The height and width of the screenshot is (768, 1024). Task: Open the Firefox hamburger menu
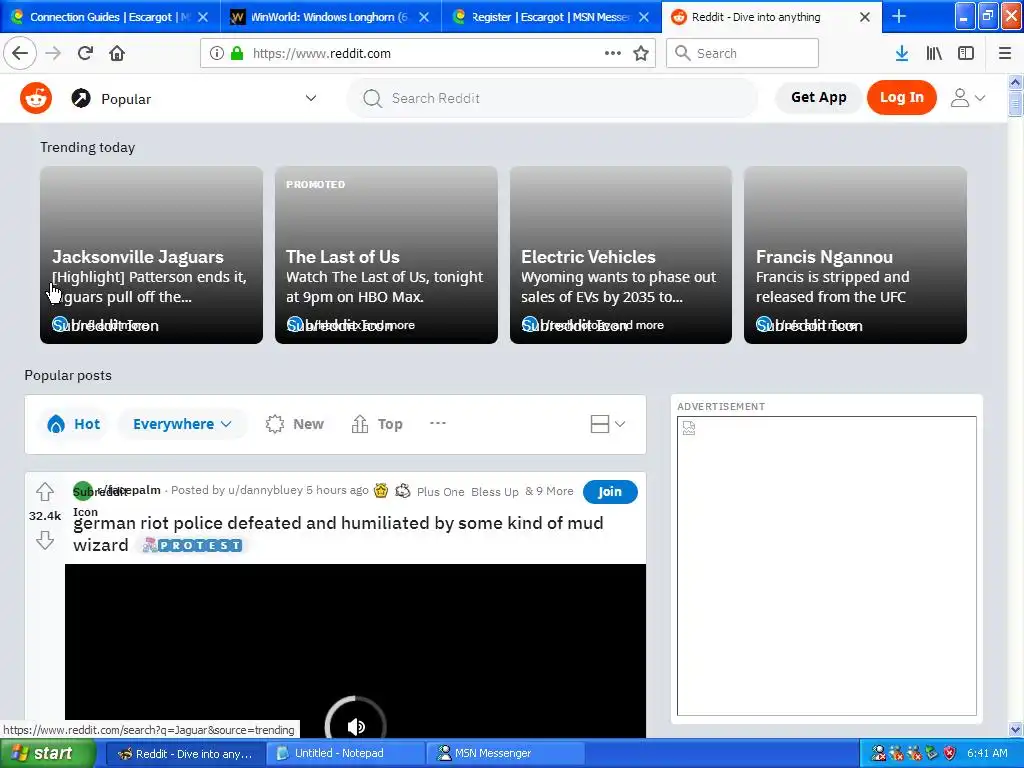1005,53
